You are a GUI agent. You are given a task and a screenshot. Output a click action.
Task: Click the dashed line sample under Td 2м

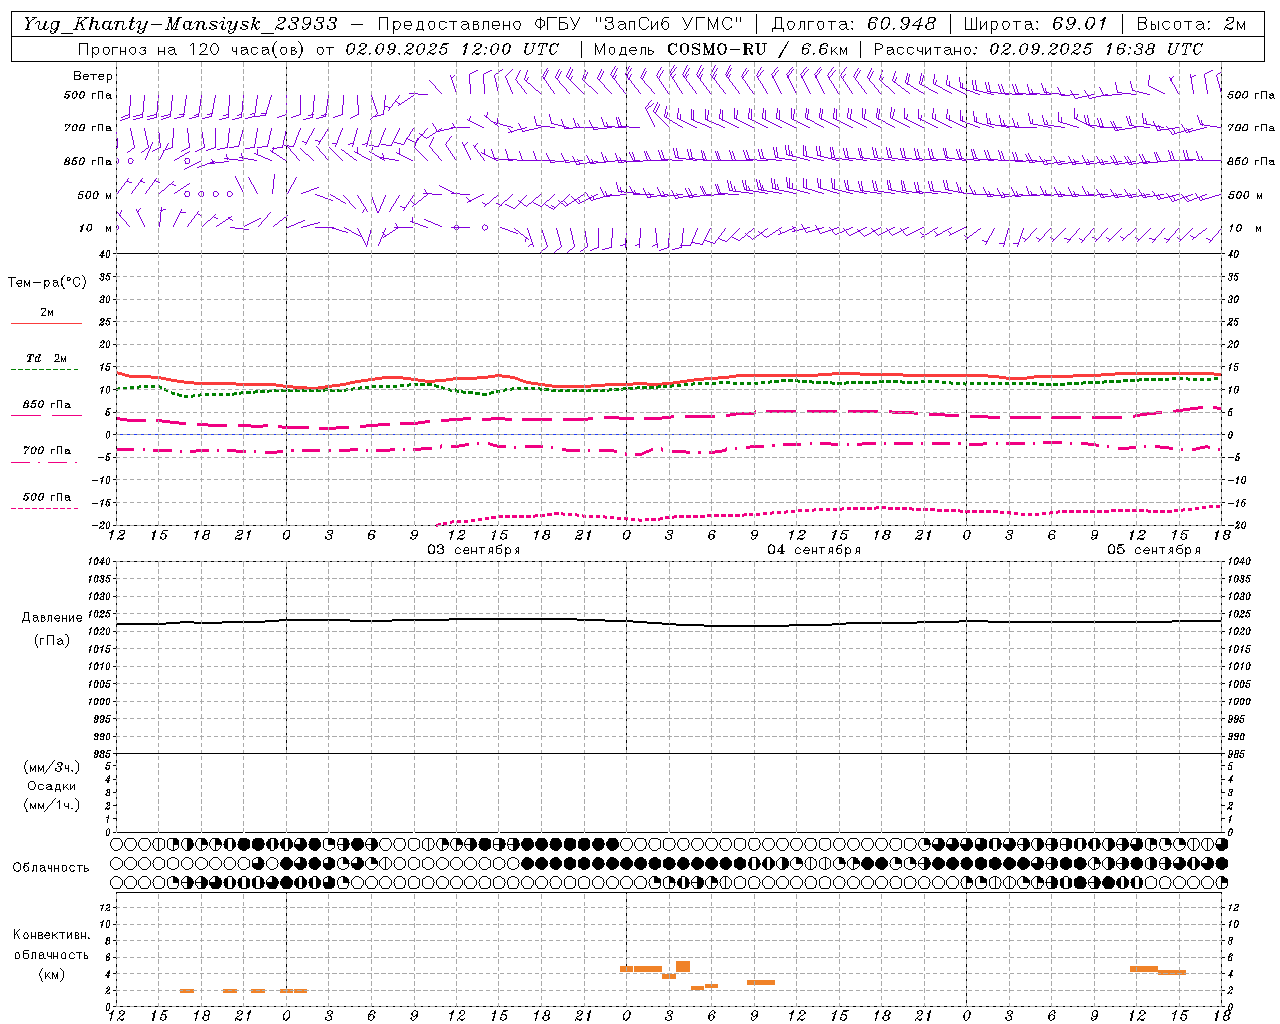coord(44,370)
